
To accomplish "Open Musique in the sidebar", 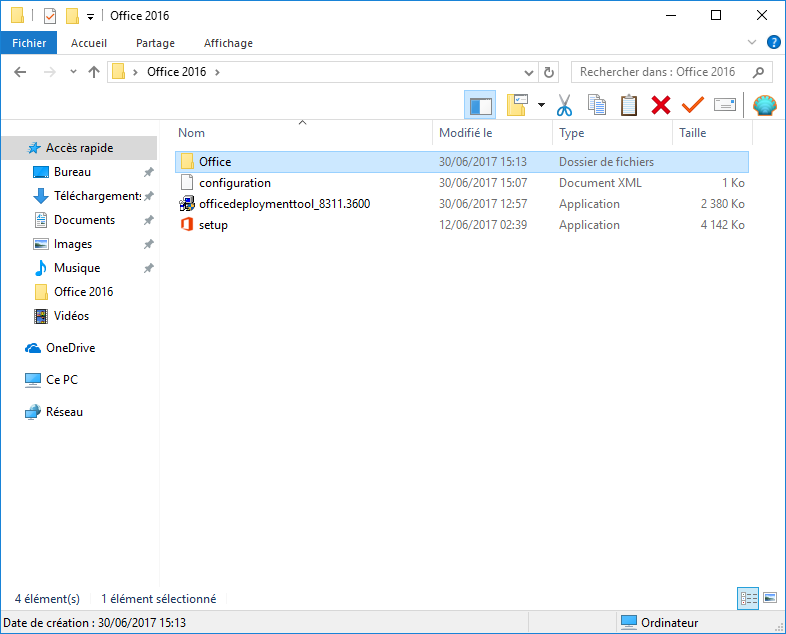I will [x=77, y=268].
